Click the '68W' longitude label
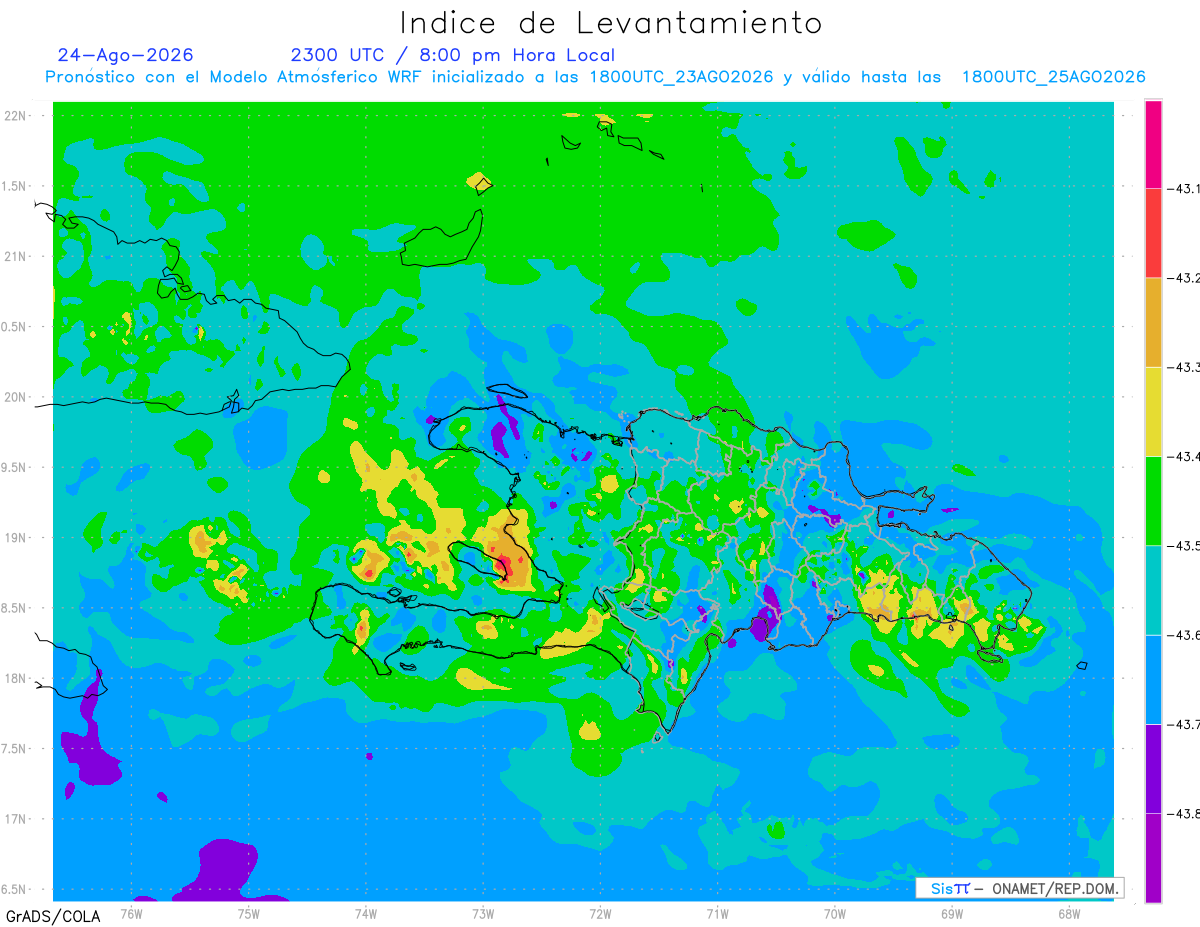 click(1068, 913)
